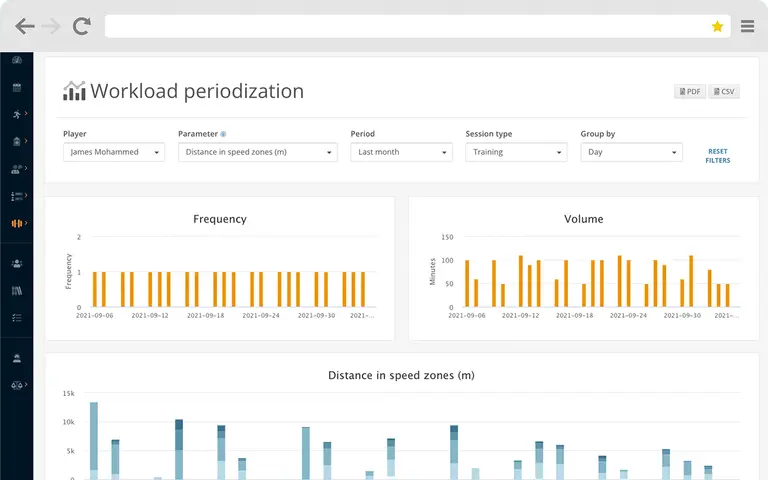Screen dimensions: 768x480
Task: Open the browser hamburger menu
Action: [747, 26]
